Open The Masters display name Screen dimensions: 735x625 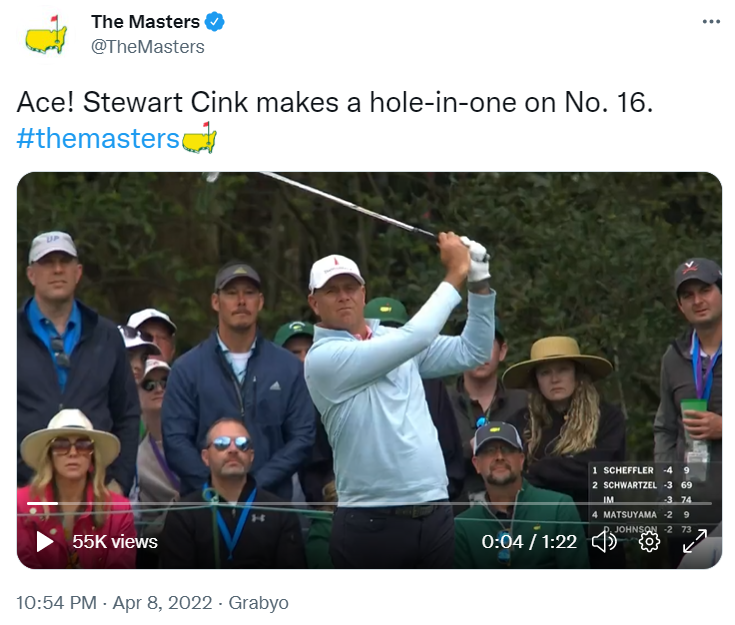145,22
